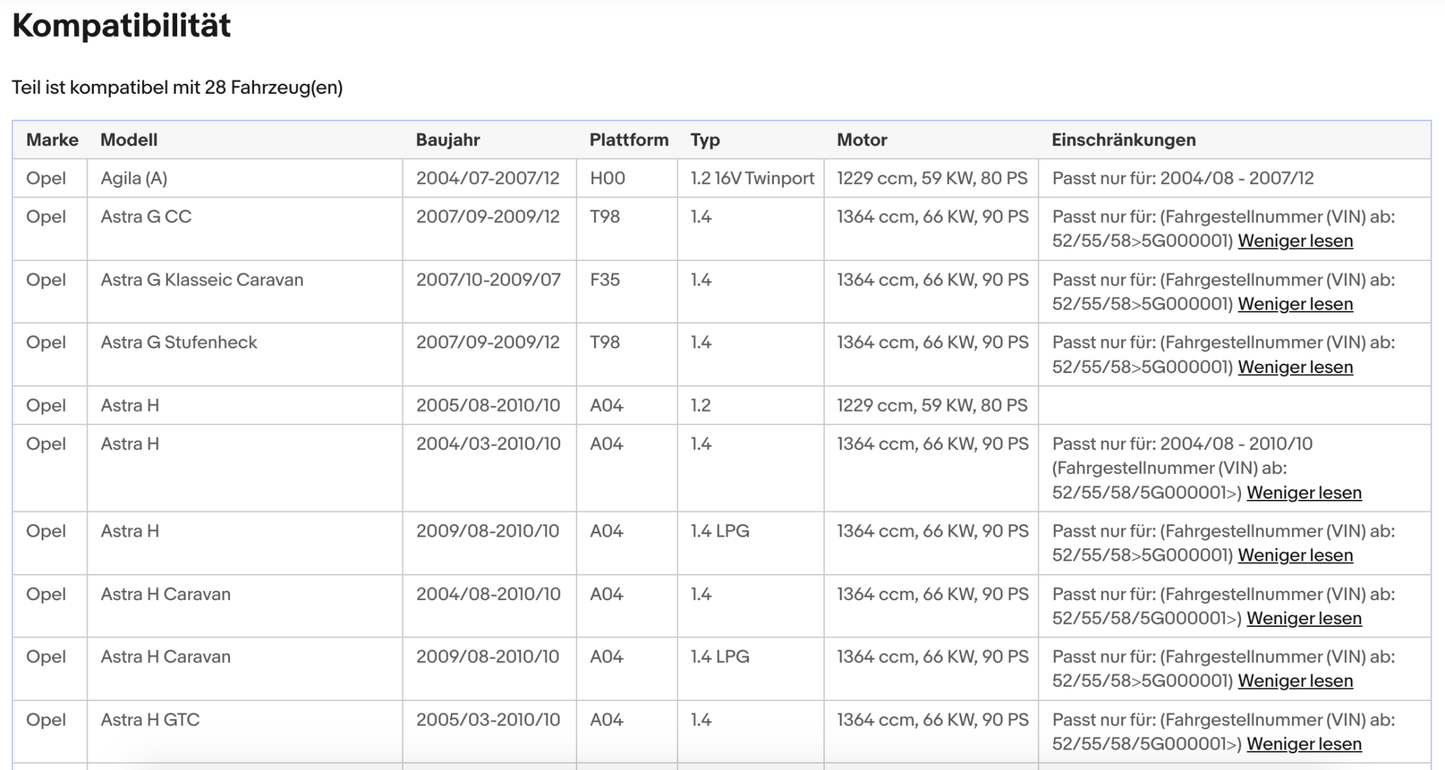Select the Modell column header

(129, 140)
